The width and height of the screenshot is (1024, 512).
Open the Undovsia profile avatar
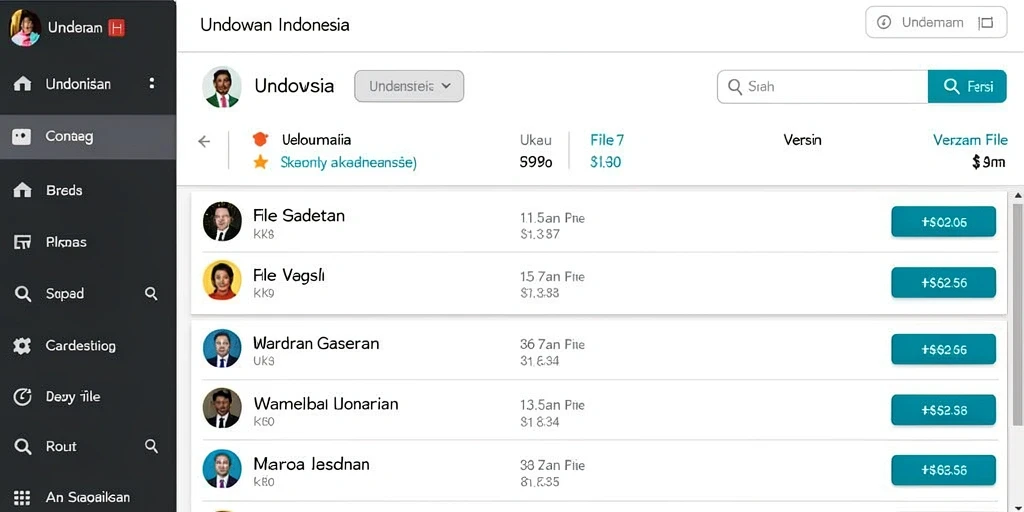click(221, 87)
